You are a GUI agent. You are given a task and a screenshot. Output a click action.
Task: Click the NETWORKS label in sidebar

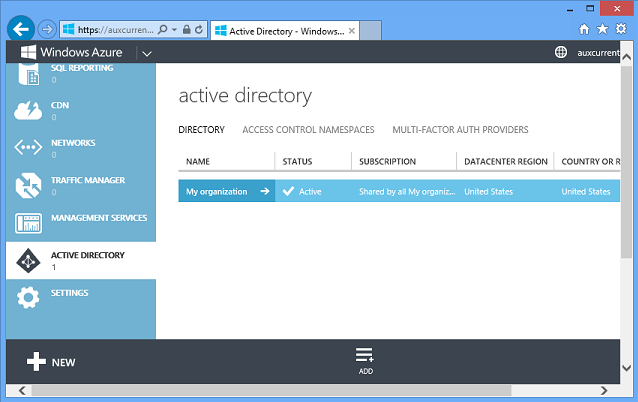(x=73, y=143)
